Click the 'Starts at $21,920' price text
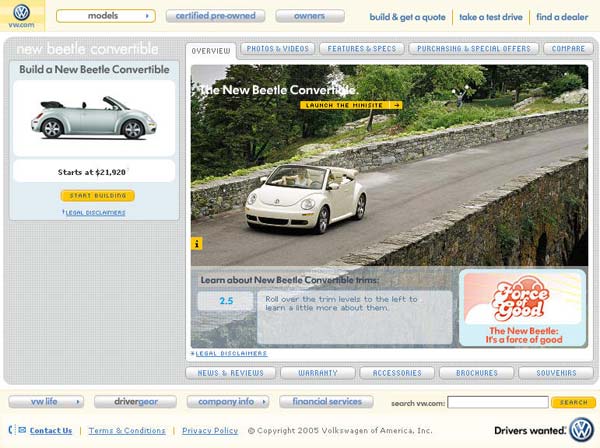The height and width of the screenshot is (448, 600). point(92,172)
